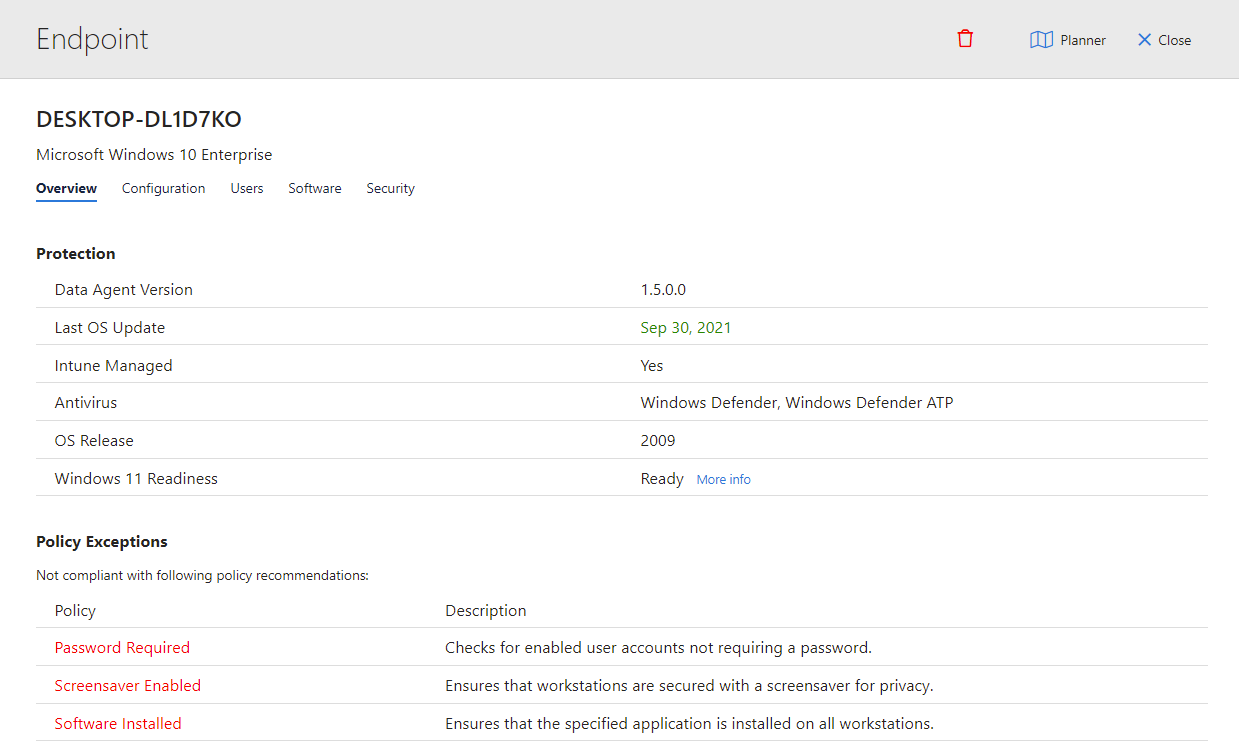Click the Antivirus row label
This screenshot has height=753, width=1239.
[x=86, y=403]
